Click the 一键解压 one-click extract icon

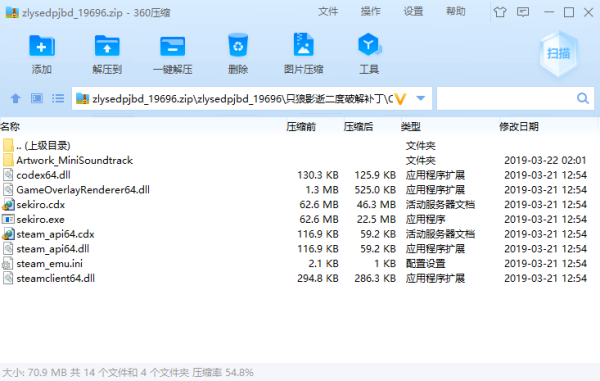click(x=173, y=46)
